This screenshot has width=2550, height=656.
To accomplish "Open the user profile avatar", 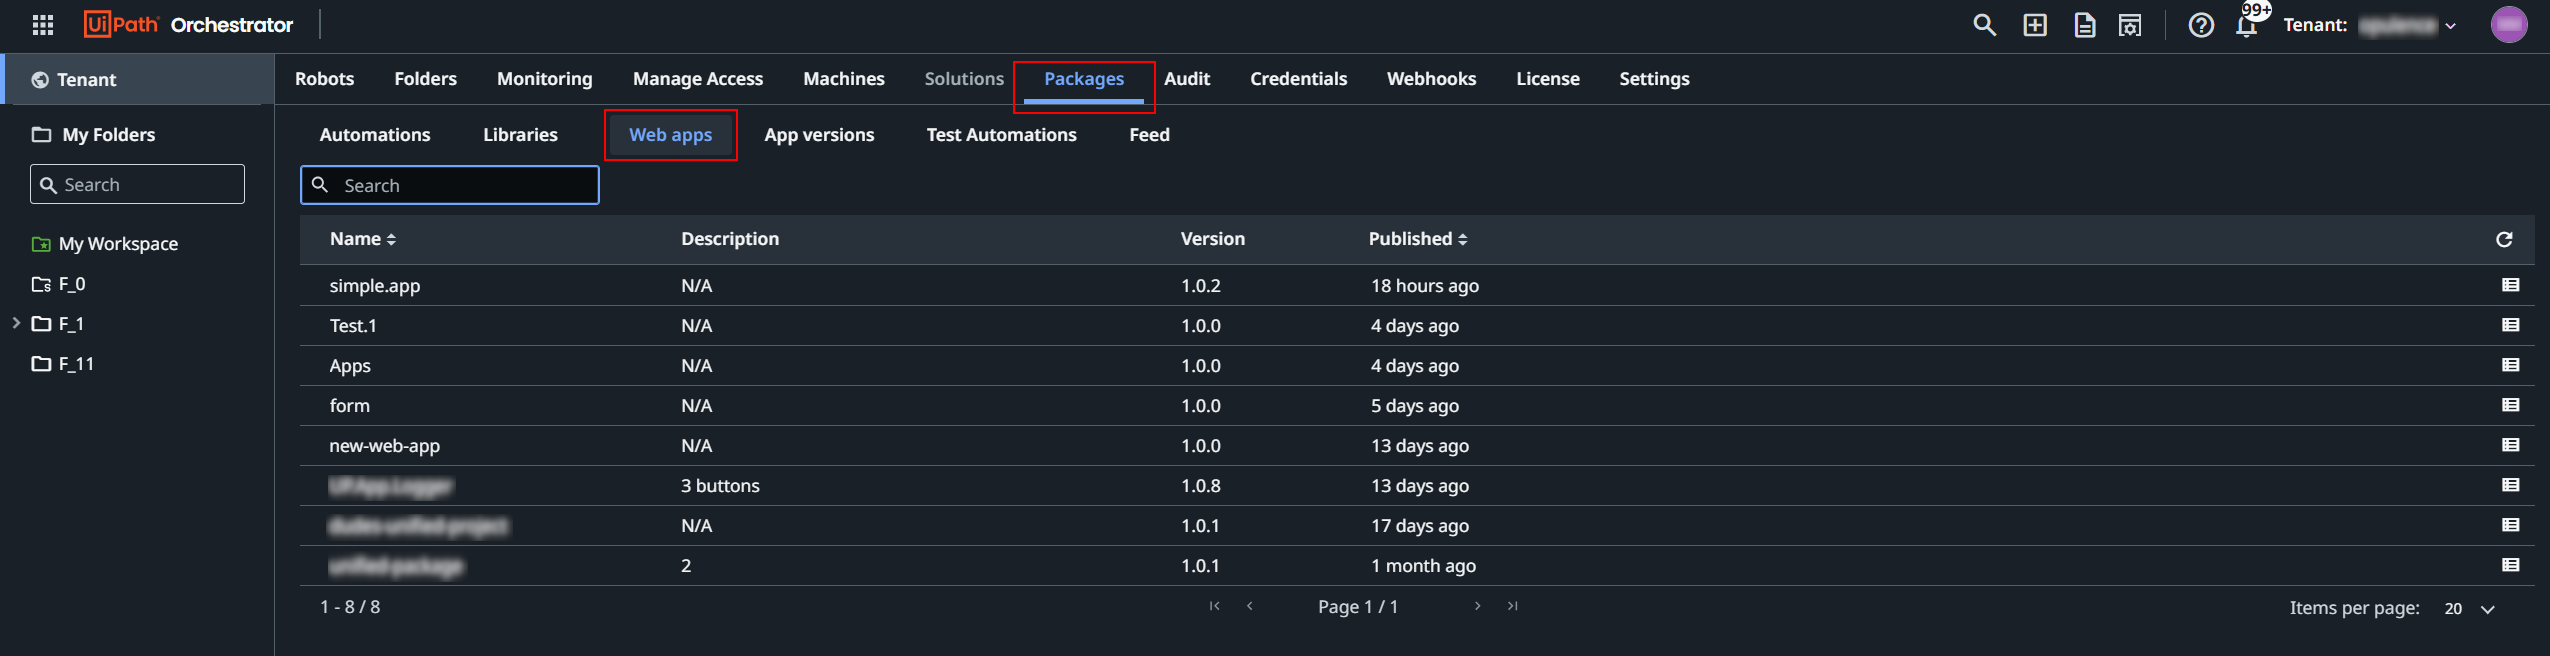I will tap(2509, 25).
